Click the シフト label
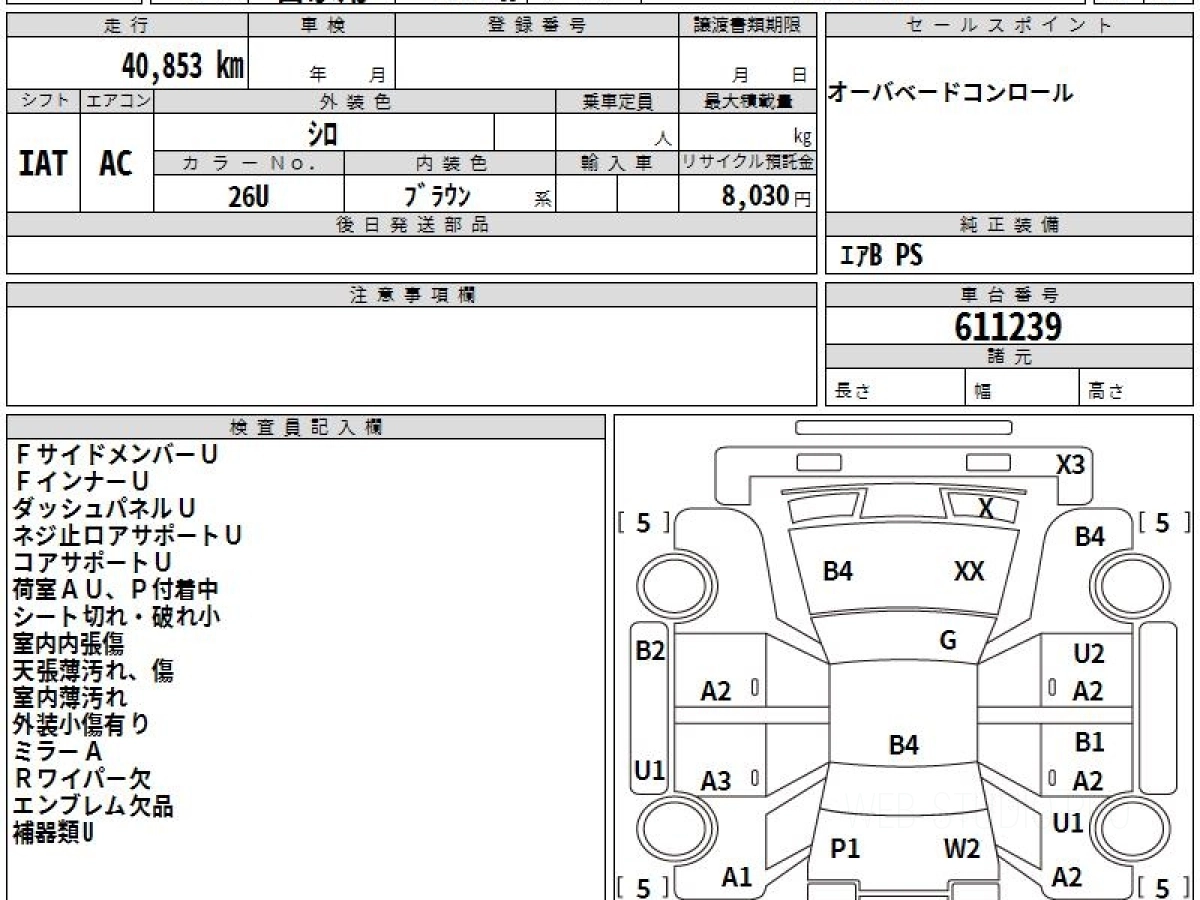Viewport: 1200px width, 900px height. click(43, 101)
